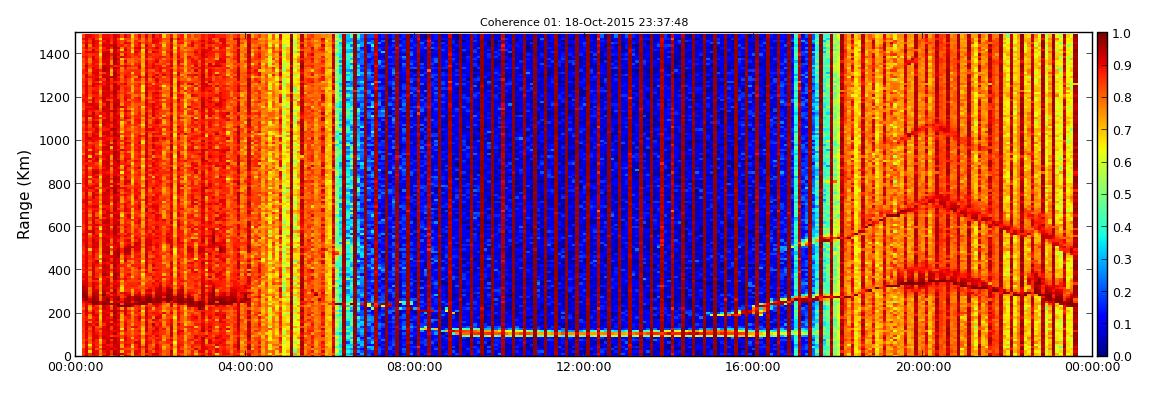Viewport: 1150px width, 407px height.
Task: Click the 1.0 colorbar scale label
Action: 1121,34
